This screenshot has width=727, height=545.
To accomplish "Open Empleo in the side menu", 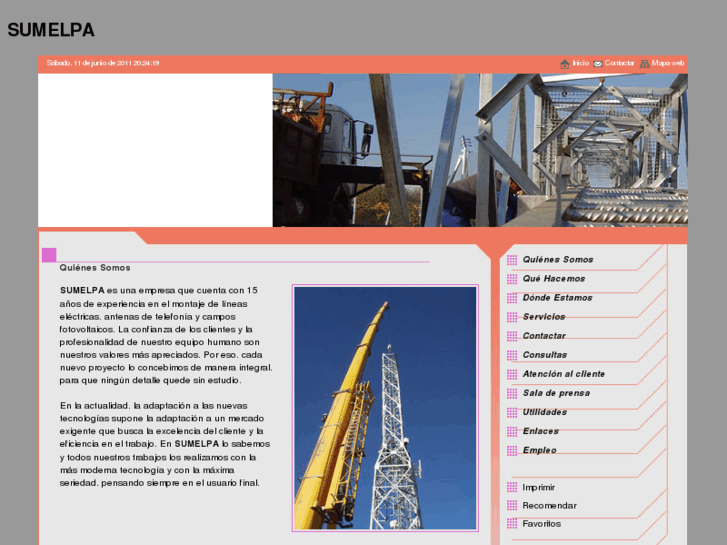I will (x=539, y=450).
